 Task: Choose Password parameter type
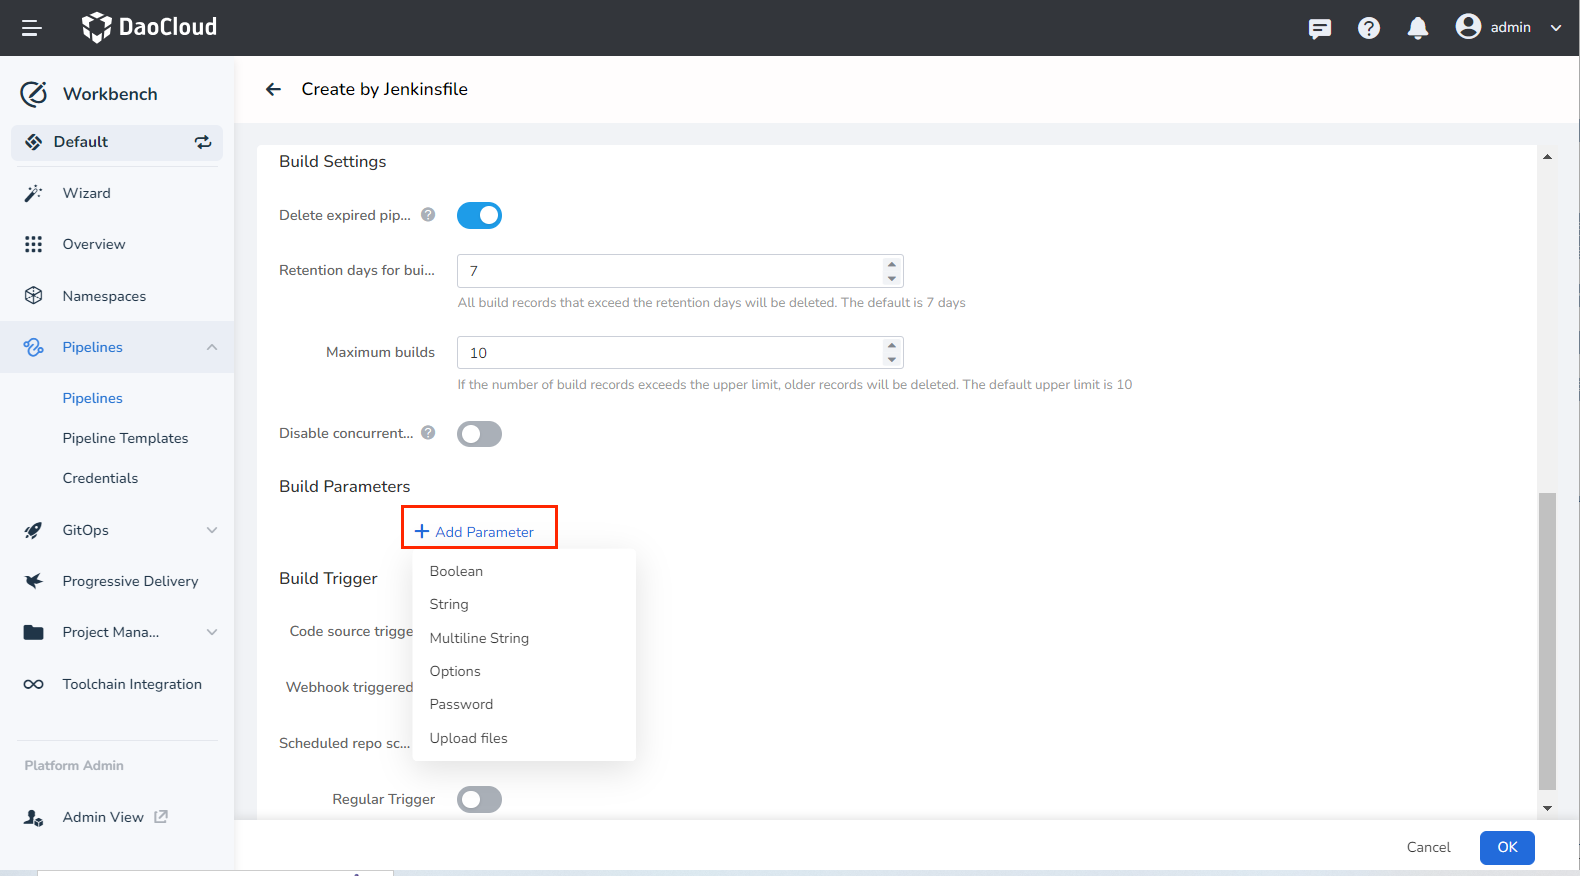tap(461, 704)
